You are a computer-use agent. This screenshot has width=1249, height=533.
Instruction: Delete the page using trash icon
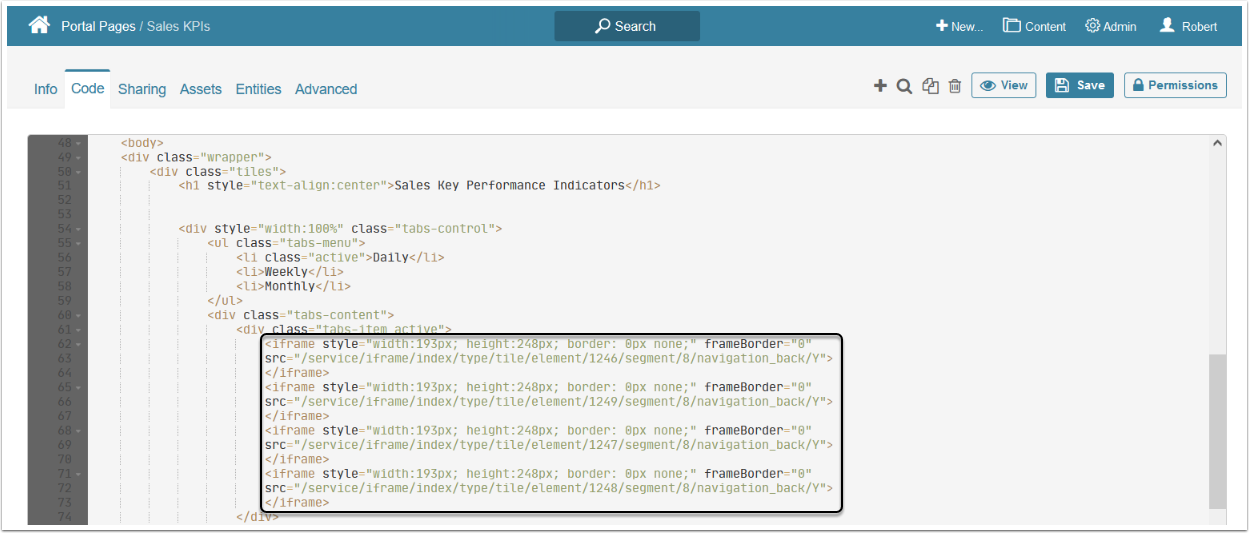(x=955, y=86)
